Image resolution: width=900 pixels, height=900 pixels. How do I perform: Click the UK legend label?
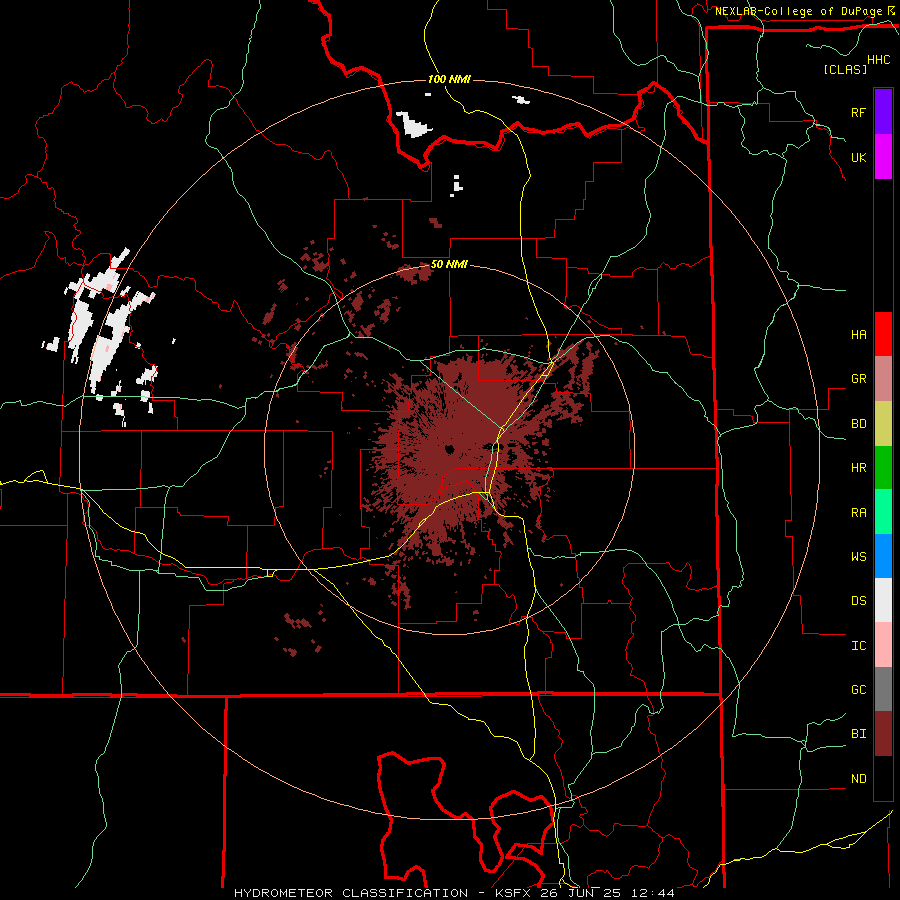point(858,157)
